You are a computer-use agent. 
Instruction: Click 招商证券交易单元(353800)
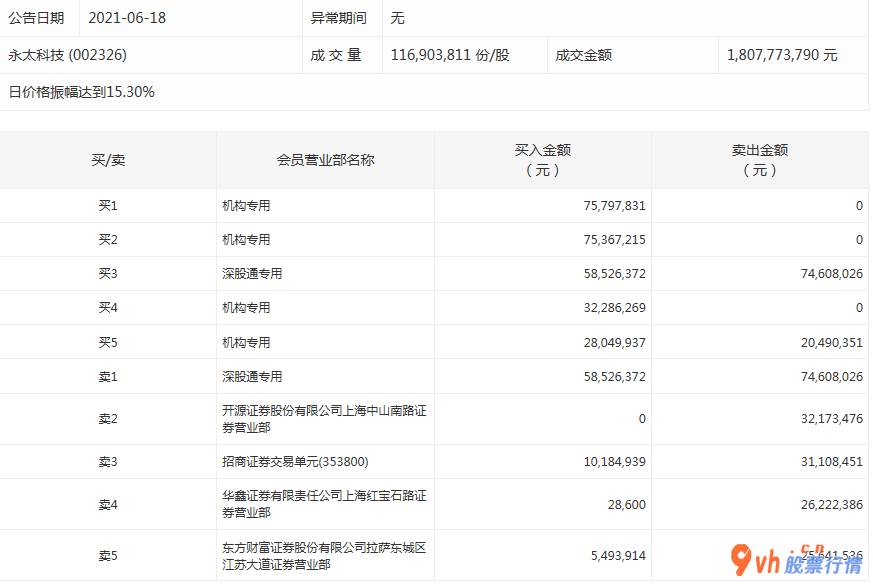295,461
